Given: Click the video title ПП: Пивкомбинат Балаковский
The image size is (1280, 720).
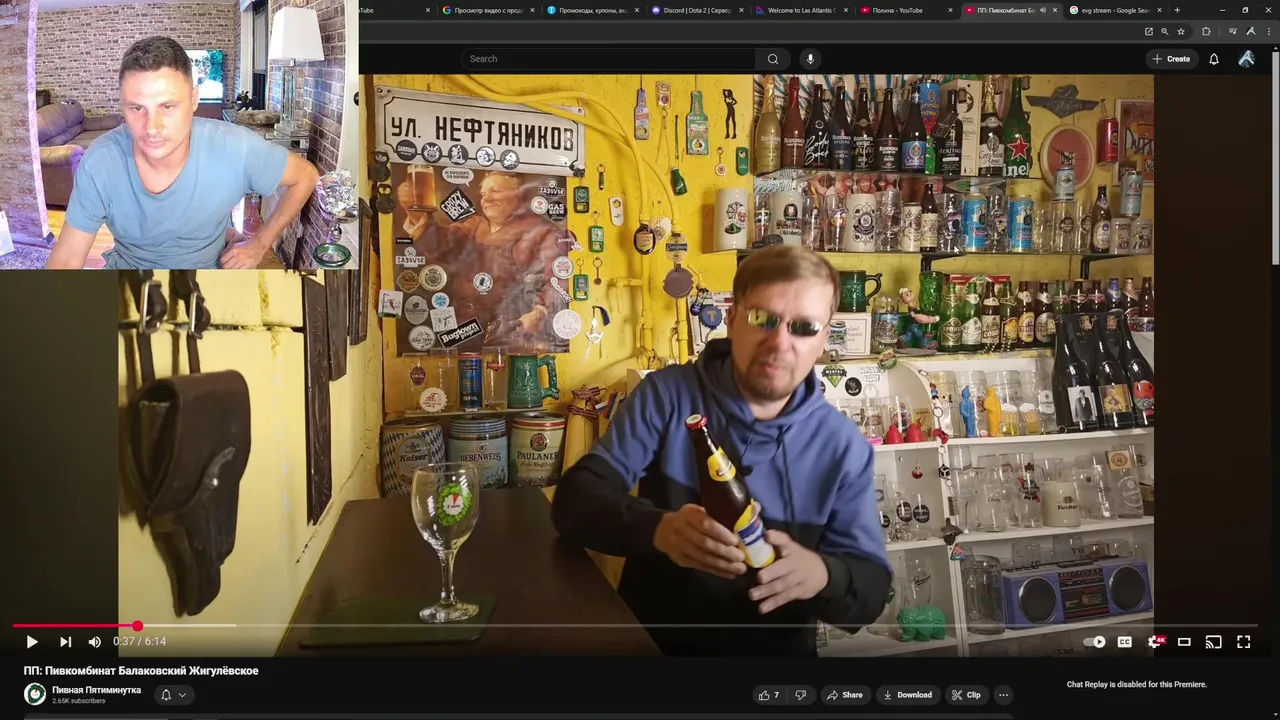Looking at the screenshot, I should [141, 671].
